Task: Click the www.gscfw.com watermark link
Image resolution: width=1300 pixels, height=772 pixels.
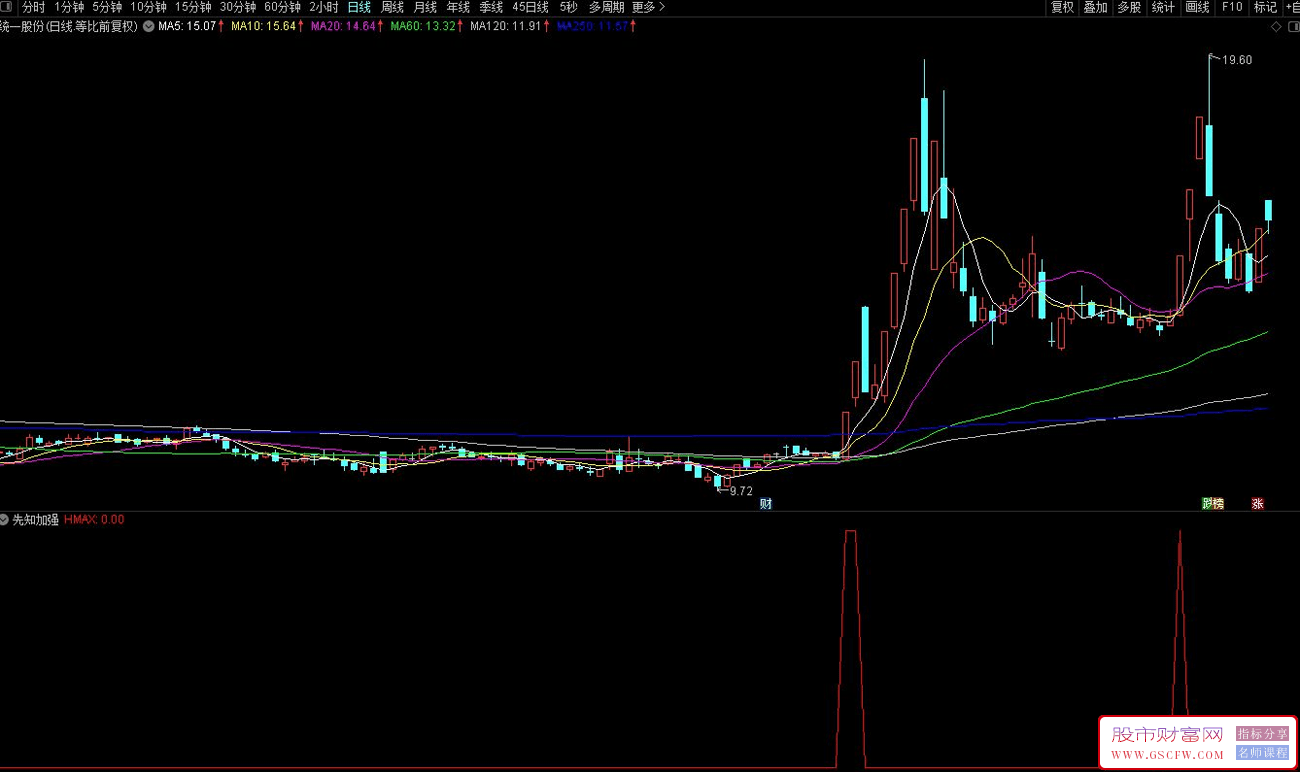Action: tap(1167, 752)
